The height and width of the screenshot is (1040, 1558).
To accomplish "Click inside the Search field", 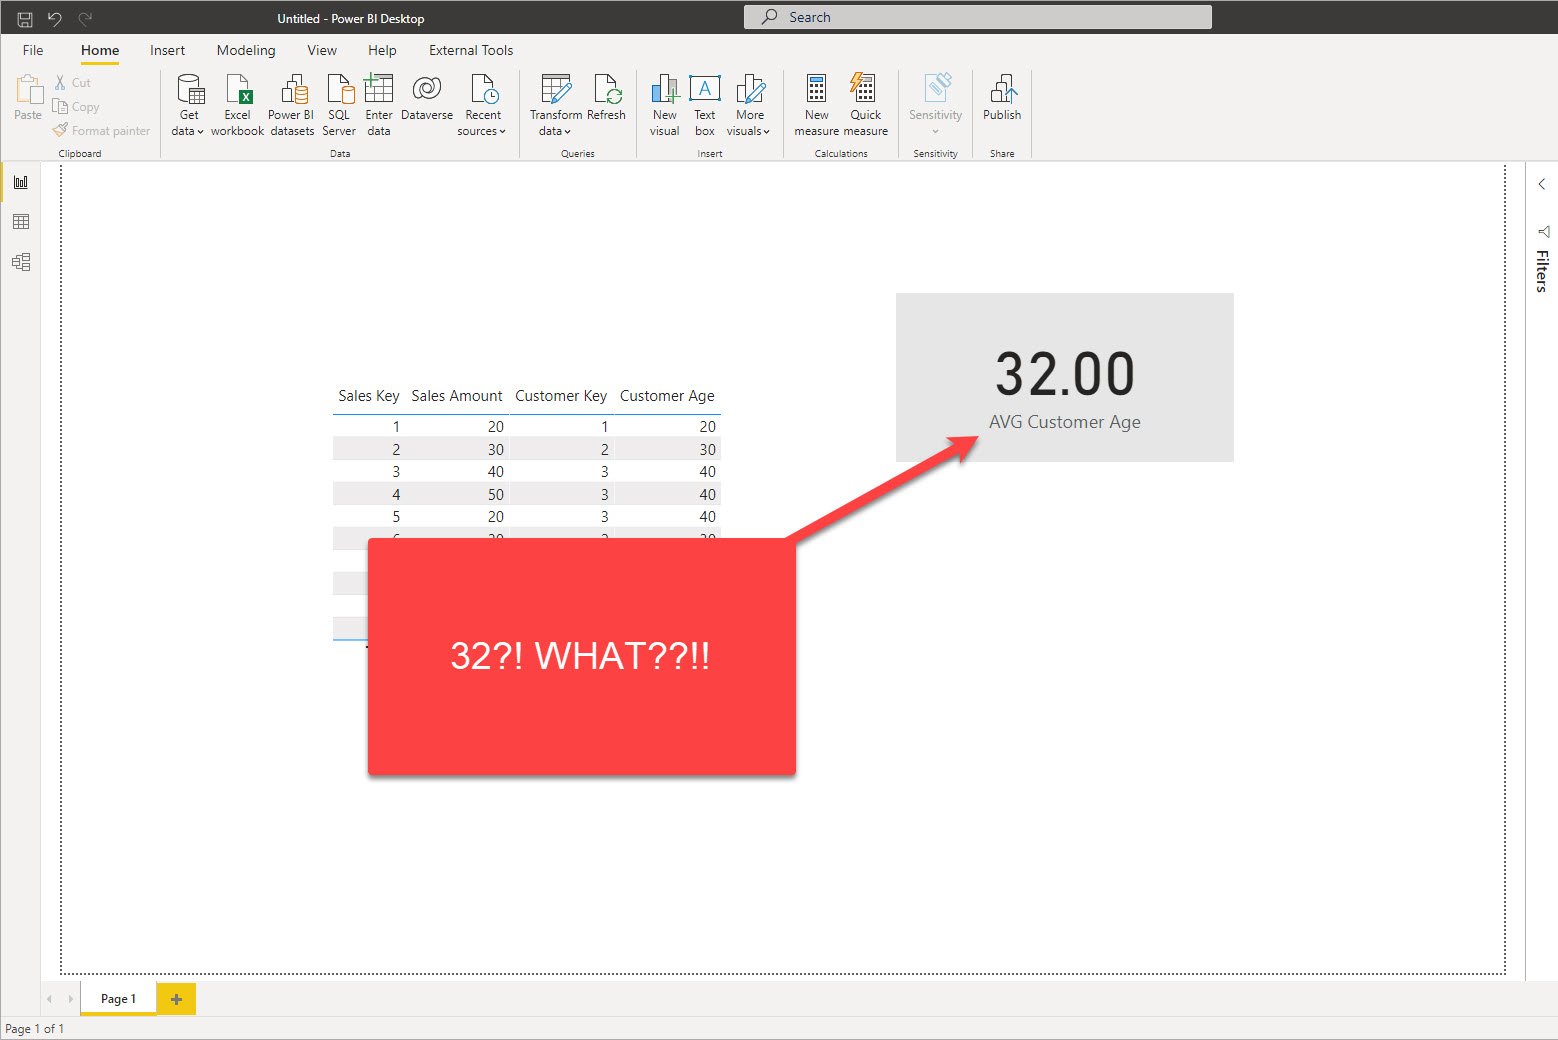I will click(x=975, y=16).
